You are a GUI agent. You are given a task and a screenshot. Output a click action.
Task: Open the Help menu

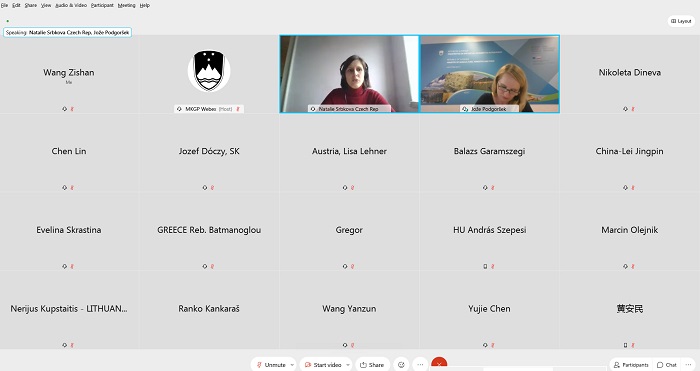click(x=145, y=5)
